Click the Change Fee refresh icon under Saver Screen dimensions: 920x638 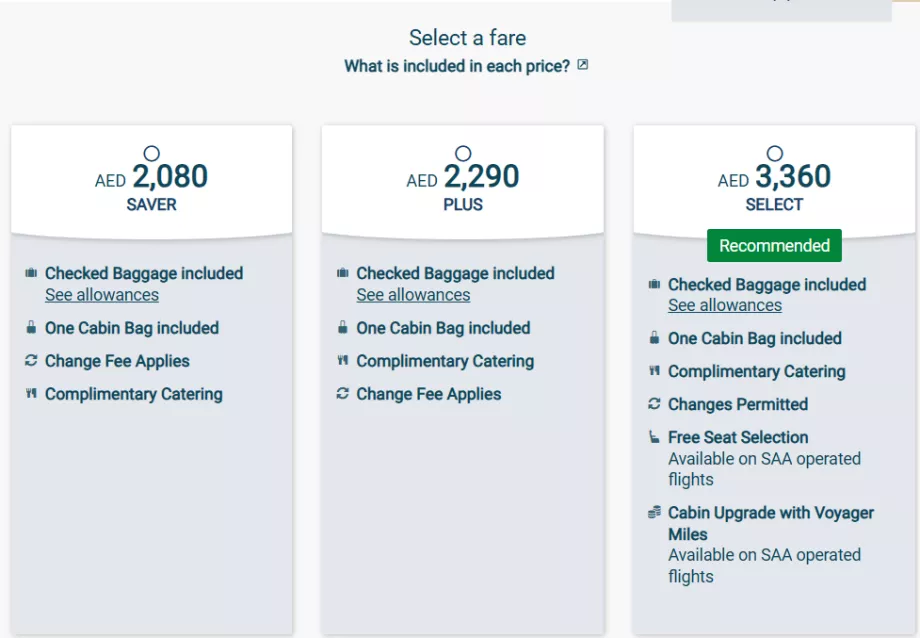[x=32, y=361]
